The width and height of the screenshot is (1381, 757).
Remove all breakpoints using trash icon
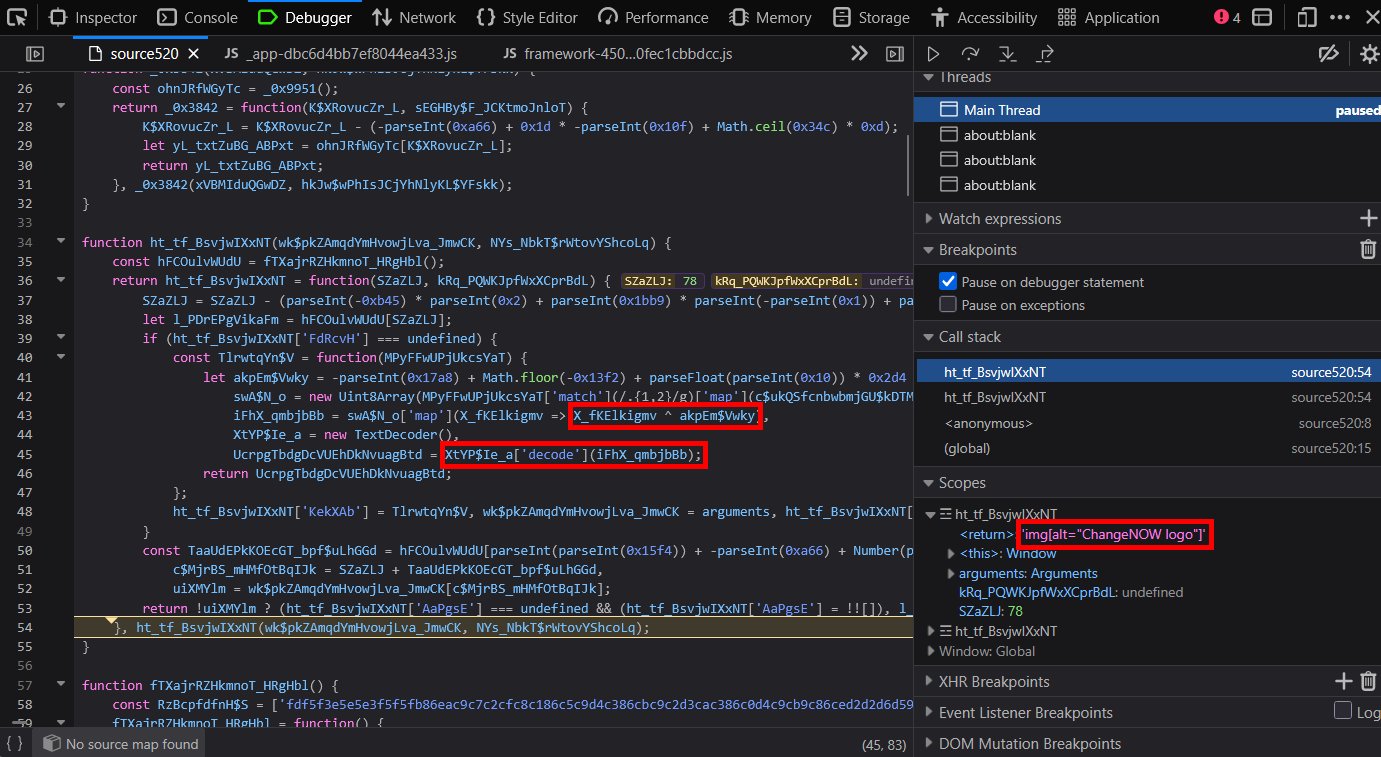point(1368,250)
